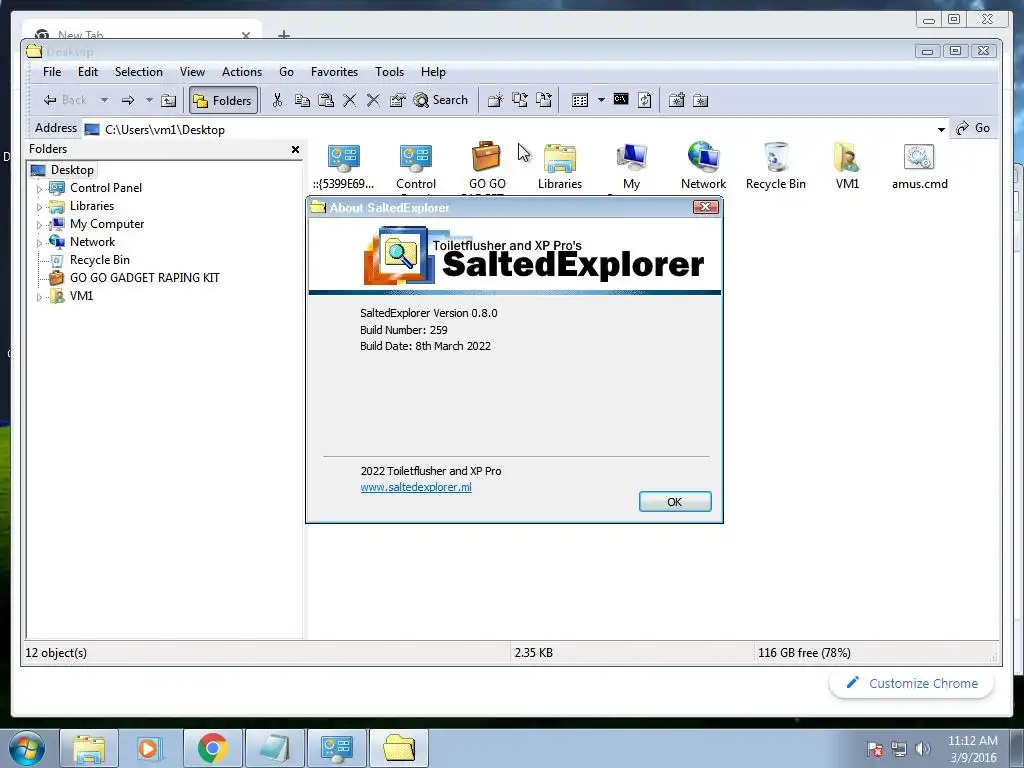The width and height of the screenshot is (1024, 768).
Task: Click the Cut scissors icon
Action: (x=278, y=100)
